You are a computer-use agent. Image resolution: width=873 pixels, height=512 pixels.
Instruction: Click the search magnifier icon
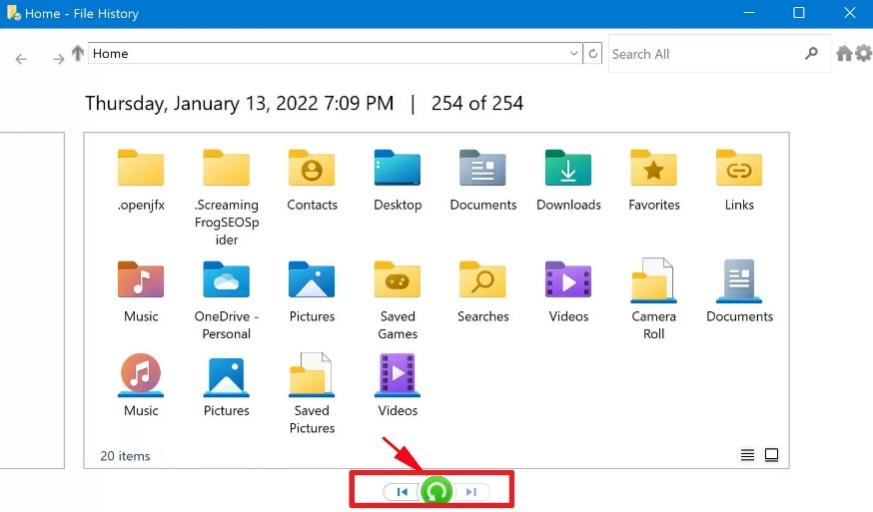pyautogui.click(x=811, y=53)
